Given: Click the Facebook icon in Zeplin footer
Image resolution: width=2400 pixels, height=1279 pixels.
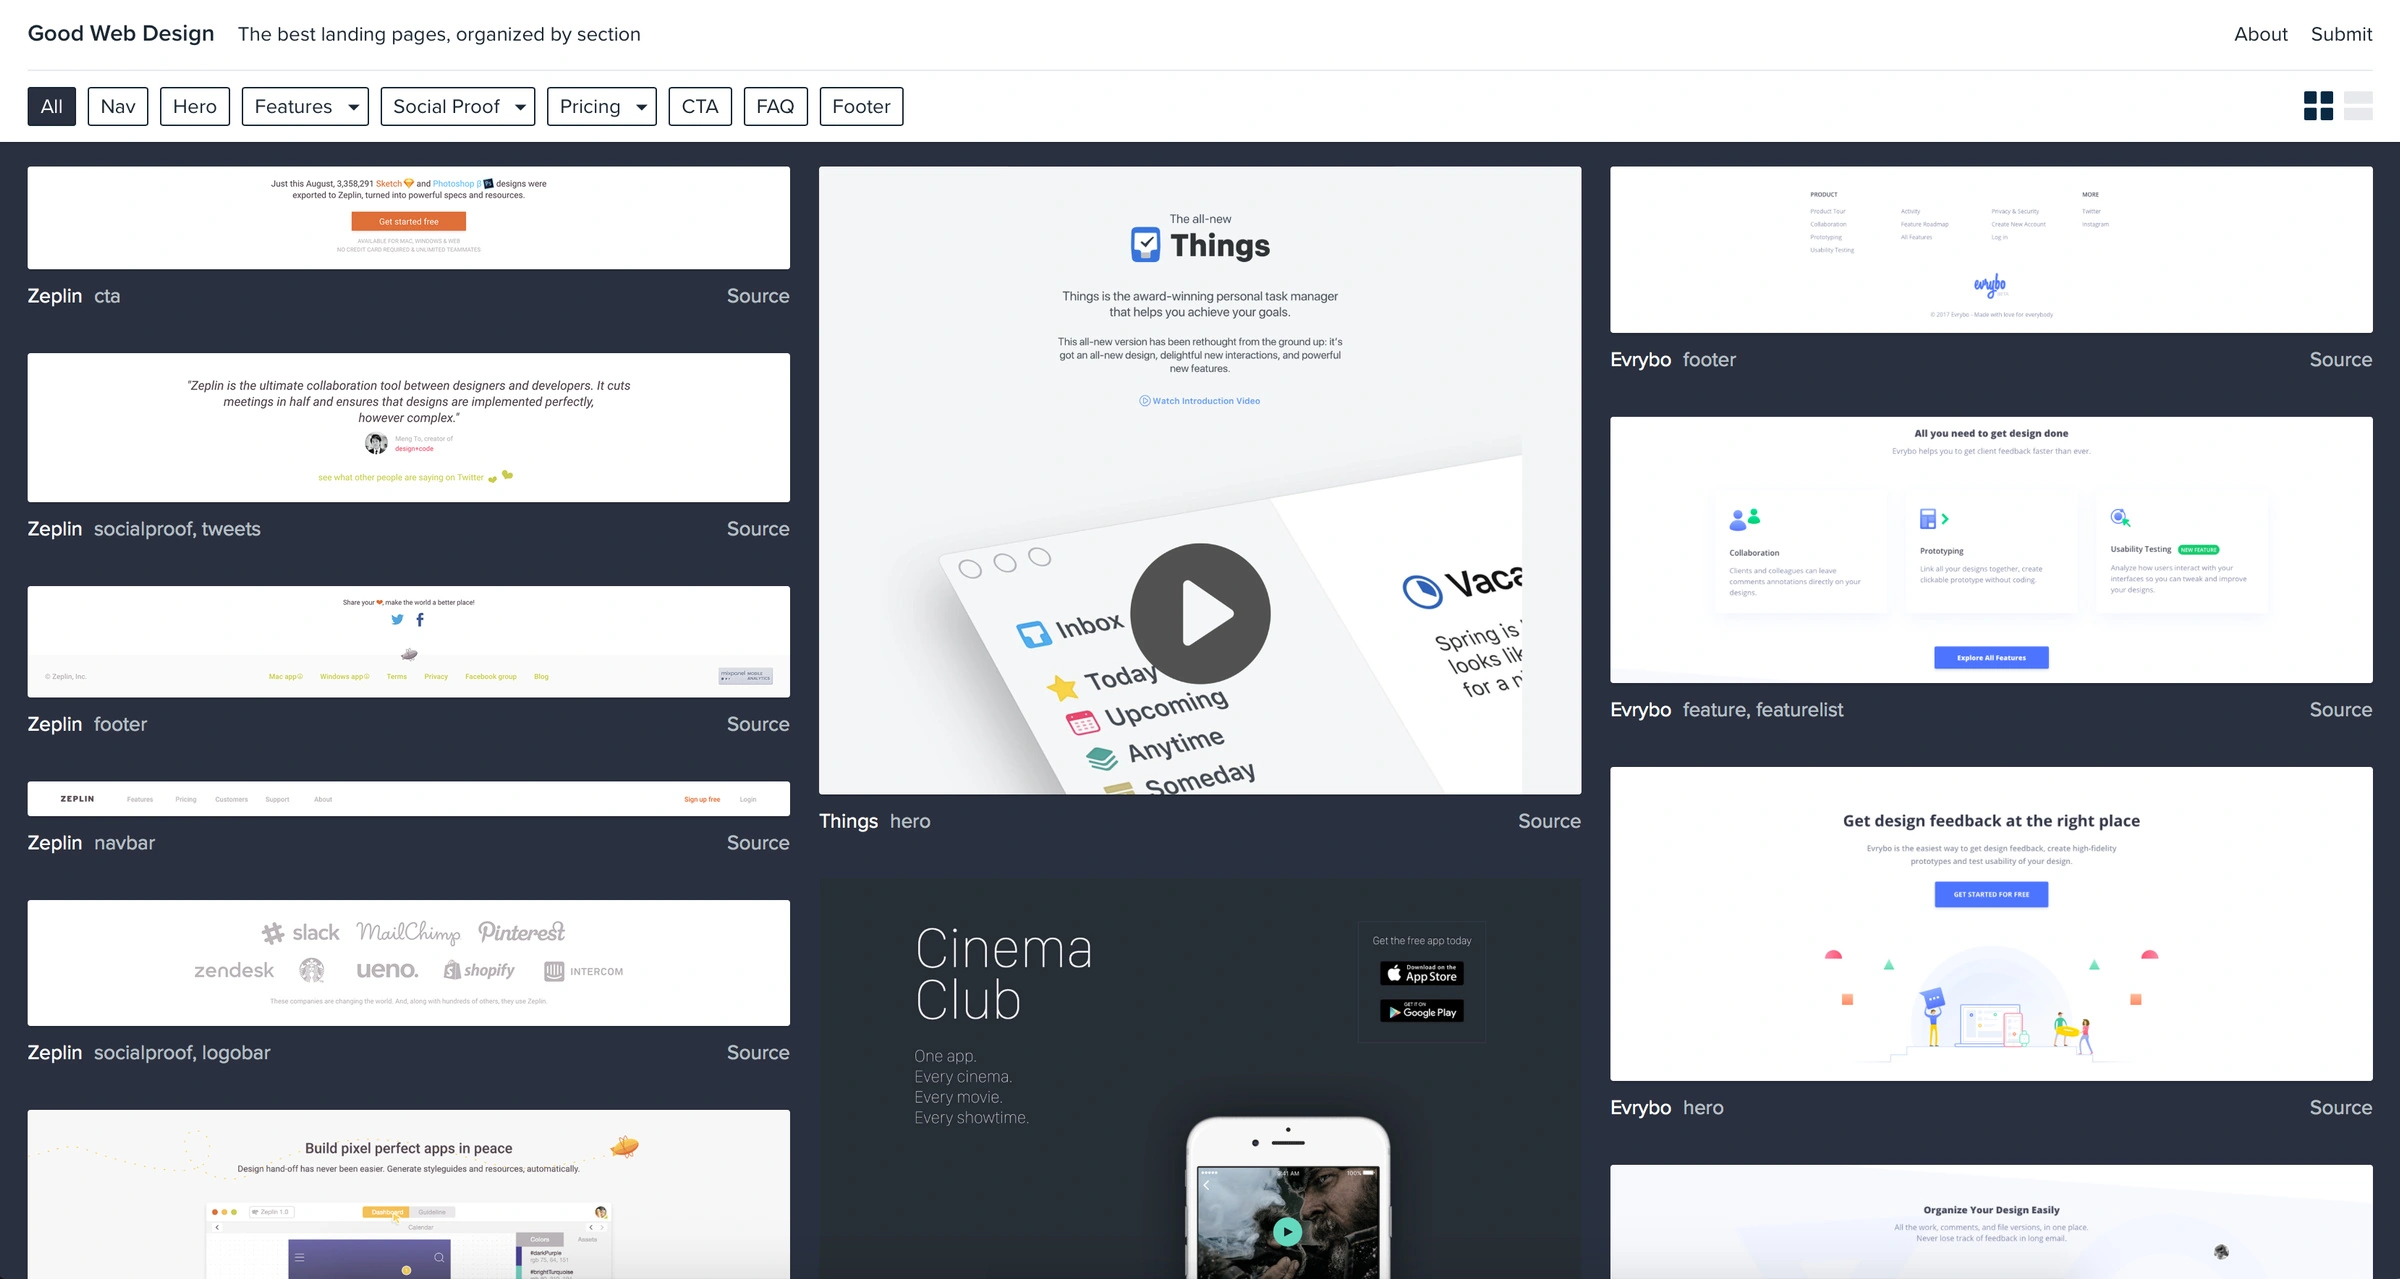Looking at the screenshot, I should point(420,620).
